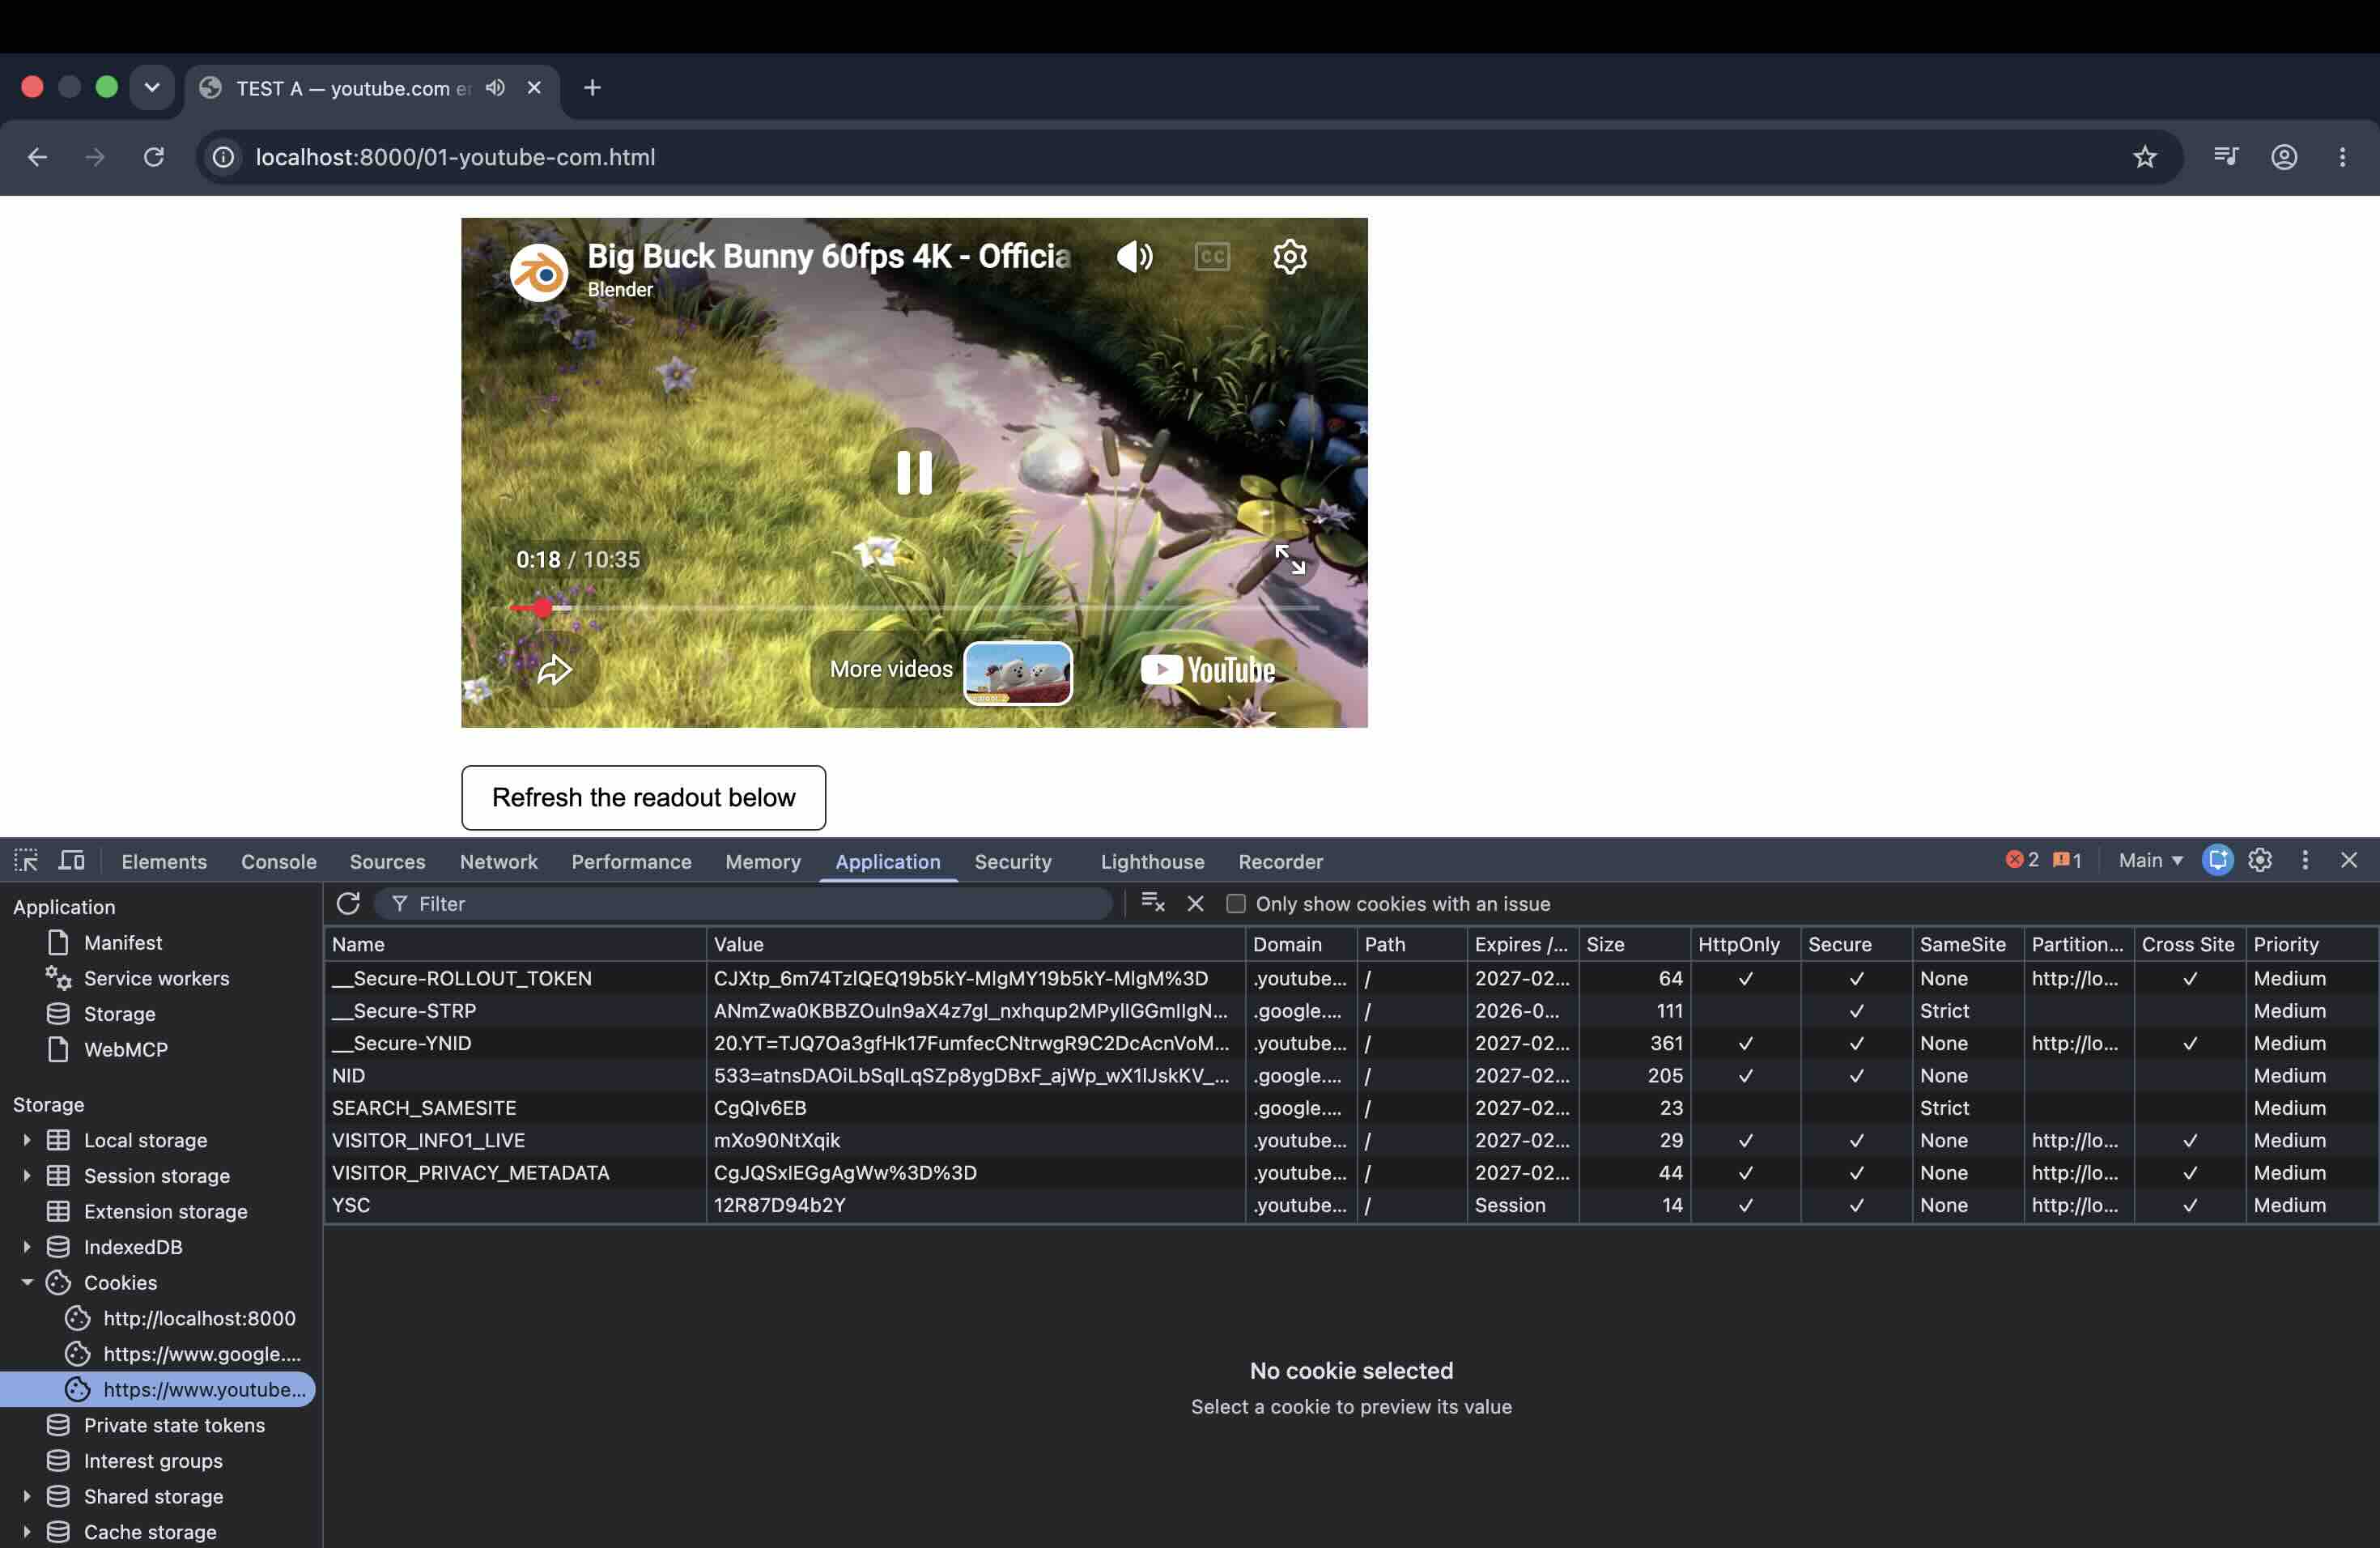This screenshot has width=2380, height=1548.
Task: Click the red playhead on the progress bar
Action: pos(542,607)
